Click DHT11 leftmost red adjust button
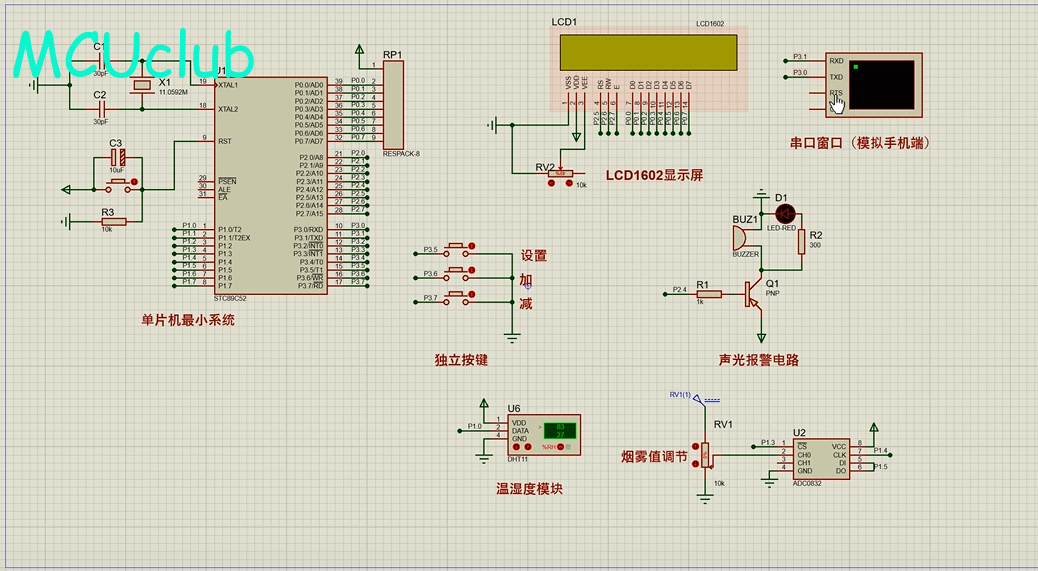The width and height of the screenshot is (1038, 571). tap(516, 447)
